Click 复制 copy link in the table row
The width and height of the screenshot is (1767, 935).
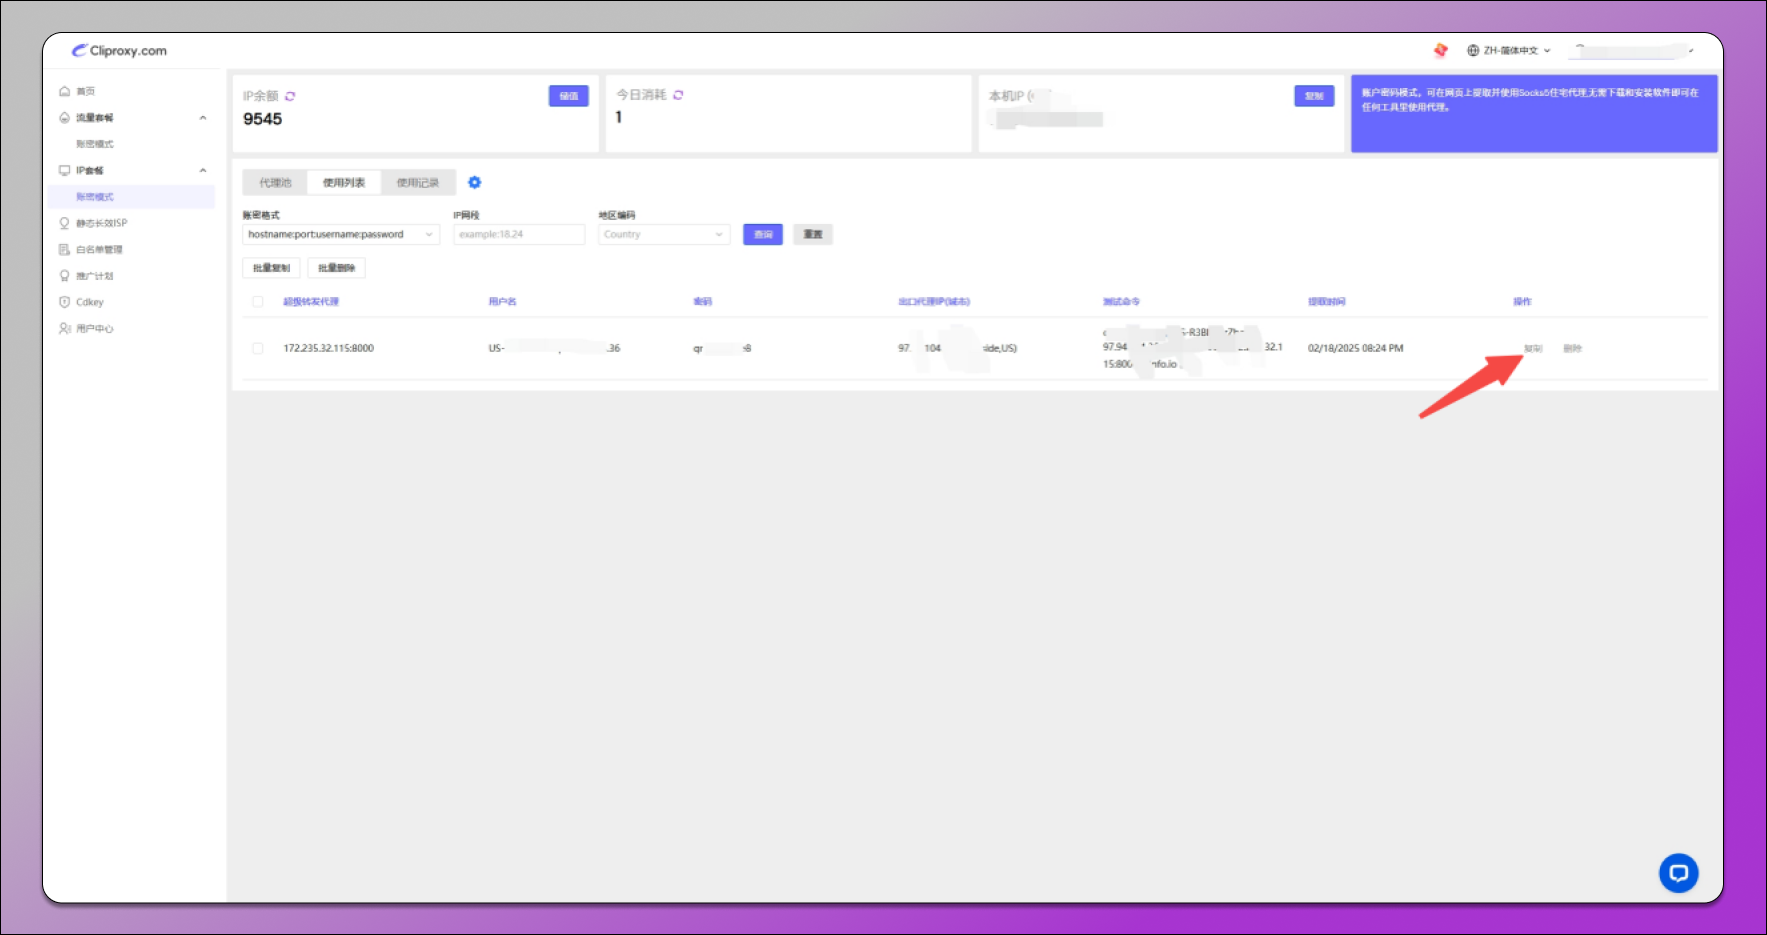click(1533, 349)
